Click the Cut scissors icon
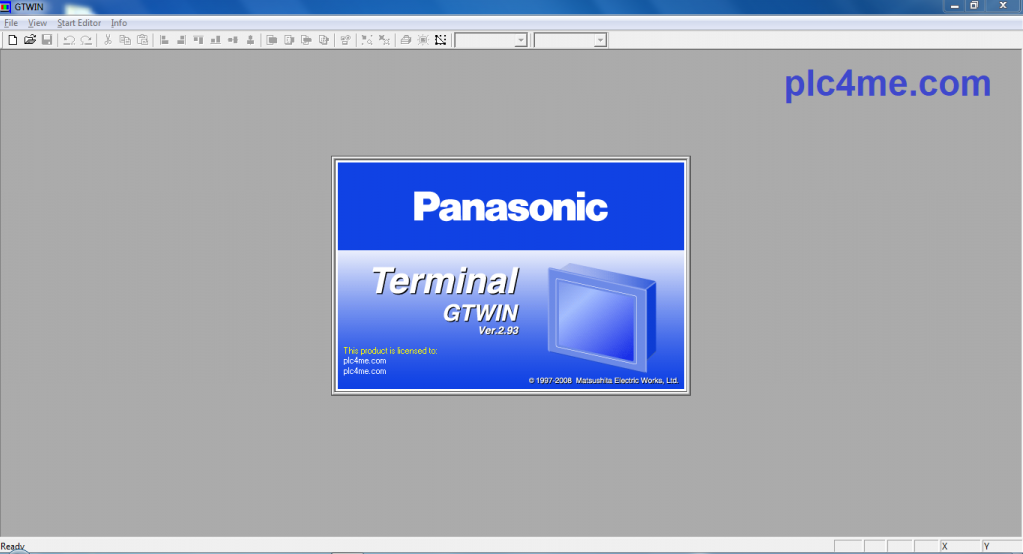The height and width of the screenshot is (554, 1023). (x=108, y=40)
